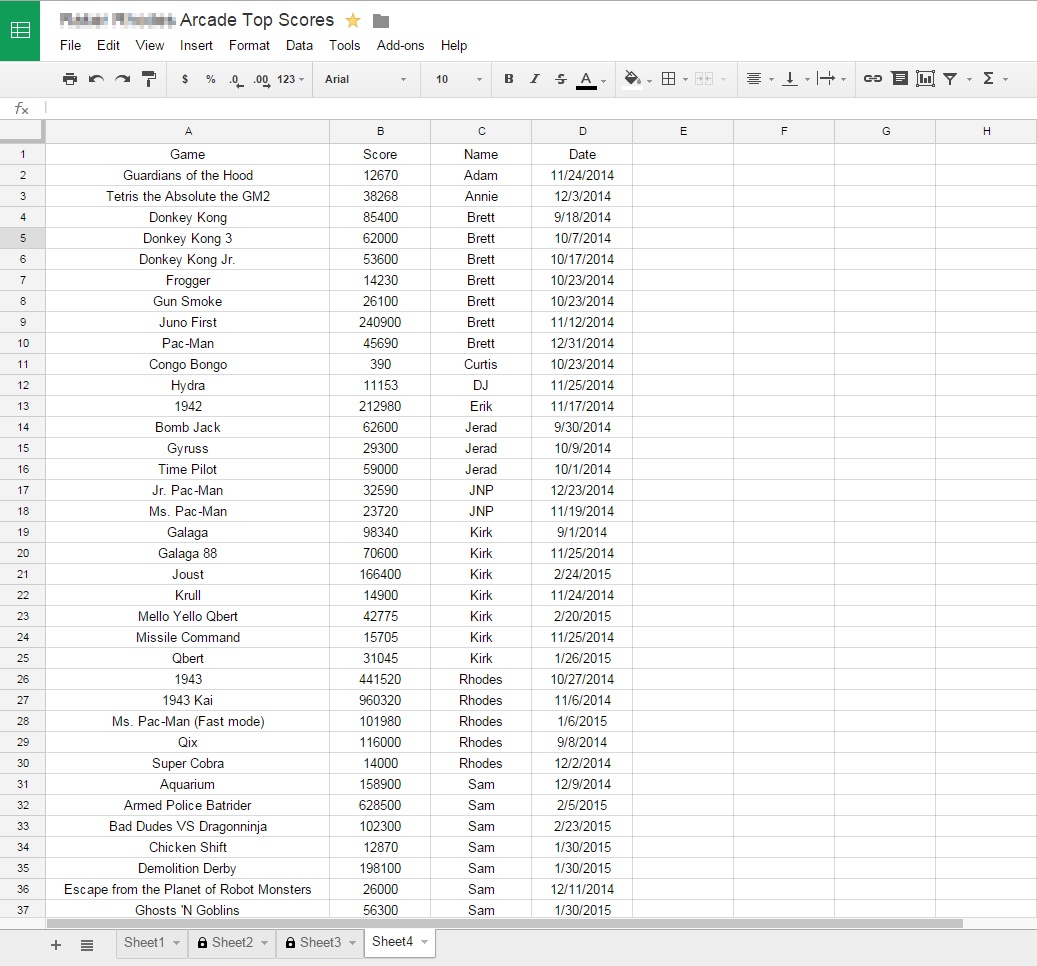Expand the merge cells dropdown arrow

pyautogui.click(x=724, y=79)
